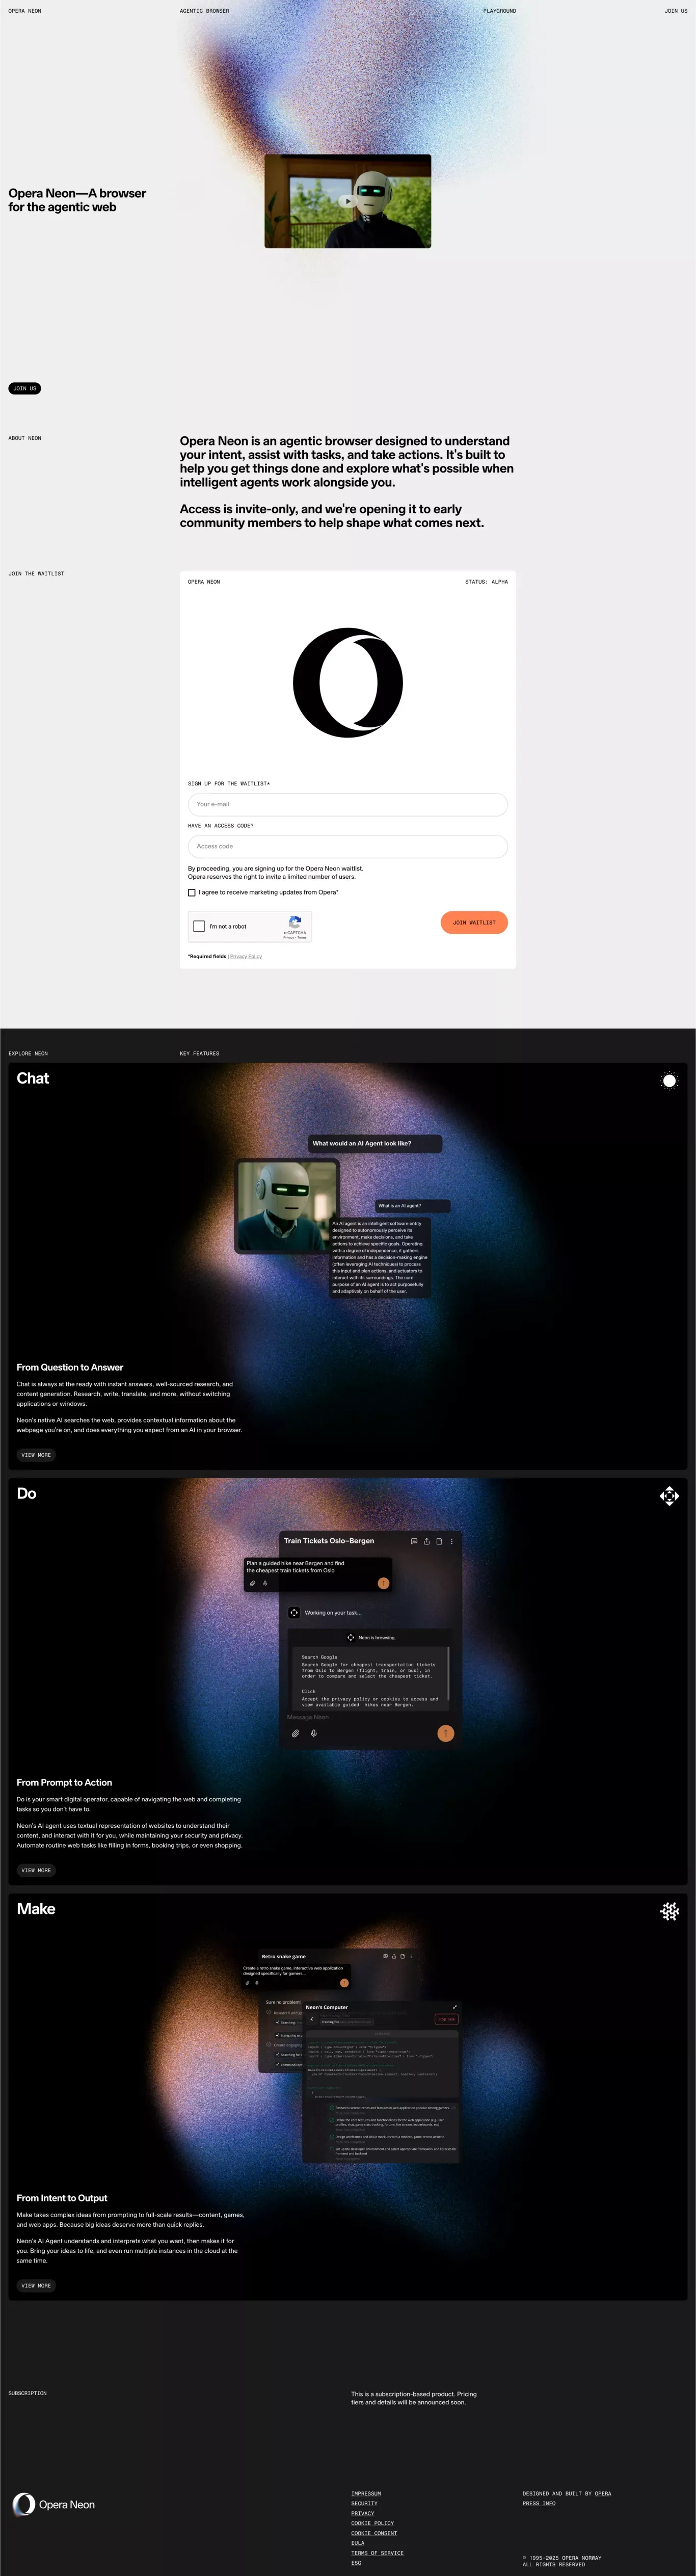The width and height of the screenshot is (696, 2576).
Task: Click the Chat feature icon at card corner
Action: coord(669,1081)
